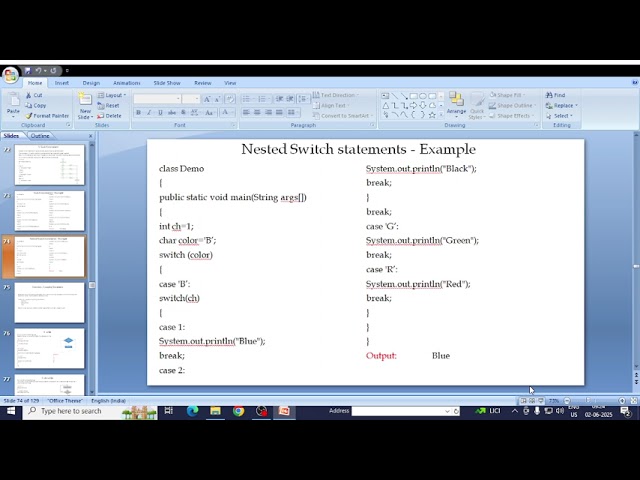This screenshot has height=480, width=640.
Task: Click the Office button logo
Action: [x=10, y=75]
